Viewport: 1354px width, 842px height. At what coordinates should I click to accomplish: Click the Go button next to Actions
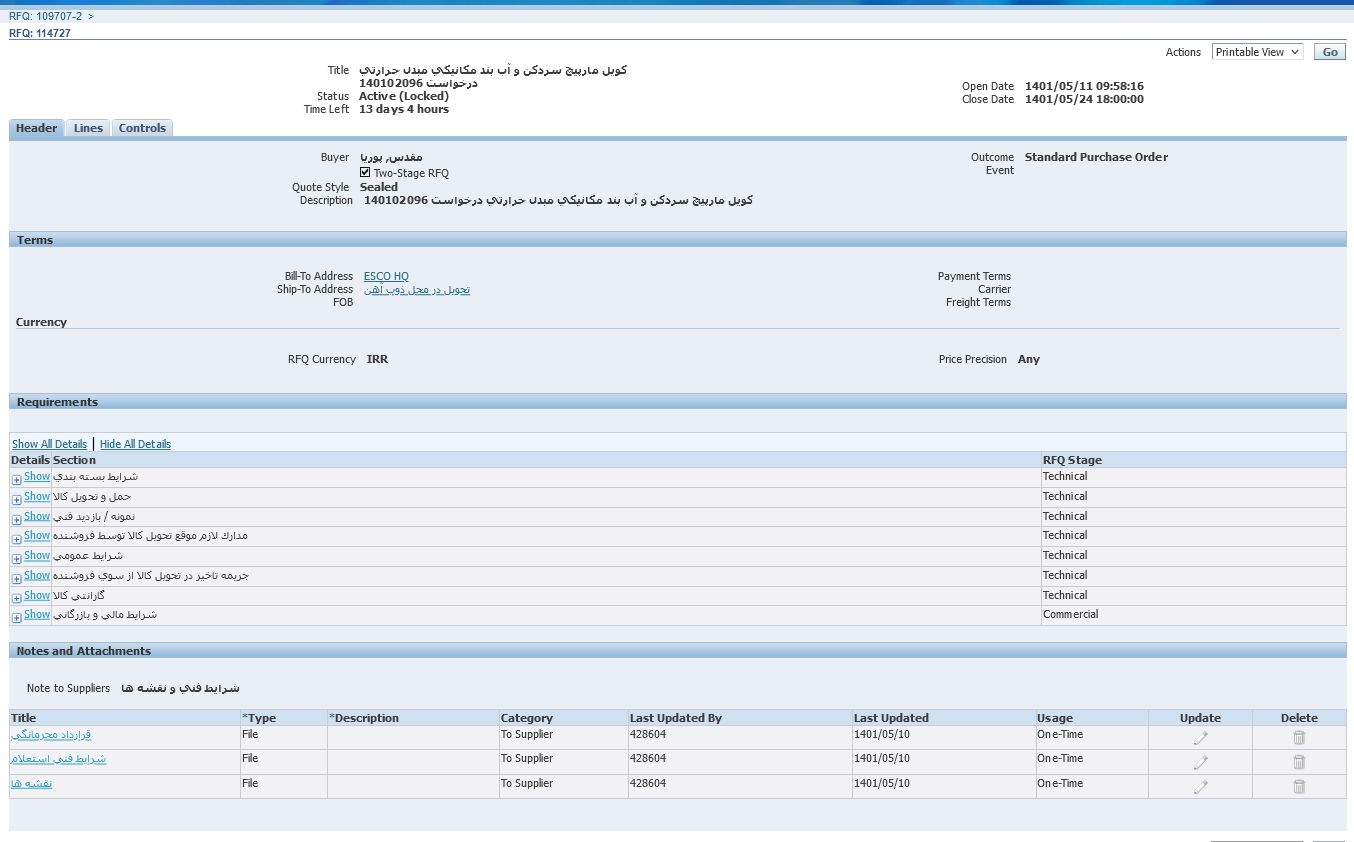pos(1329,52)
